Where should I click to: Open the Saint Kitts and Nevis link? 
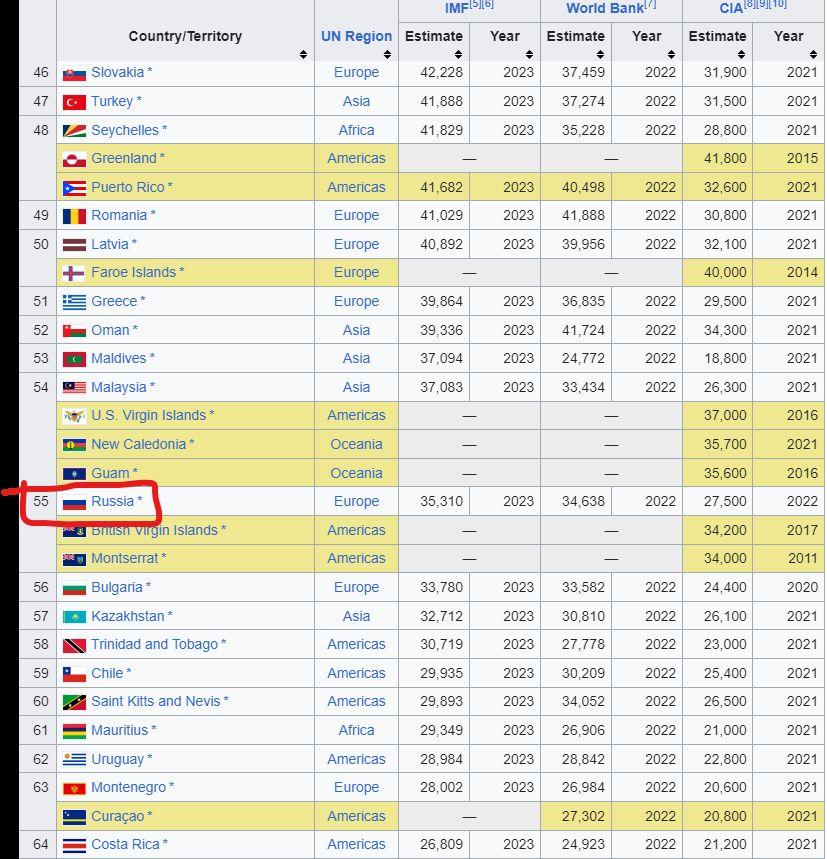[155, 702]
